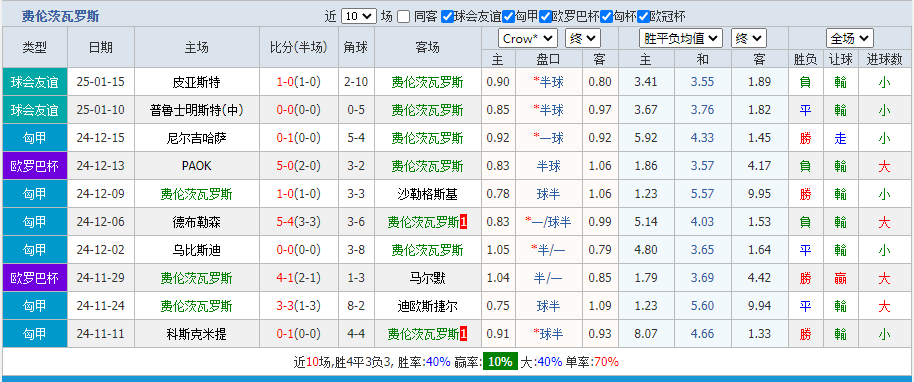The width and height of the screenshot is (914, 382).
Task: Click the 1-0(1-0) score on 25-01-15
Action: pos(298,82)
